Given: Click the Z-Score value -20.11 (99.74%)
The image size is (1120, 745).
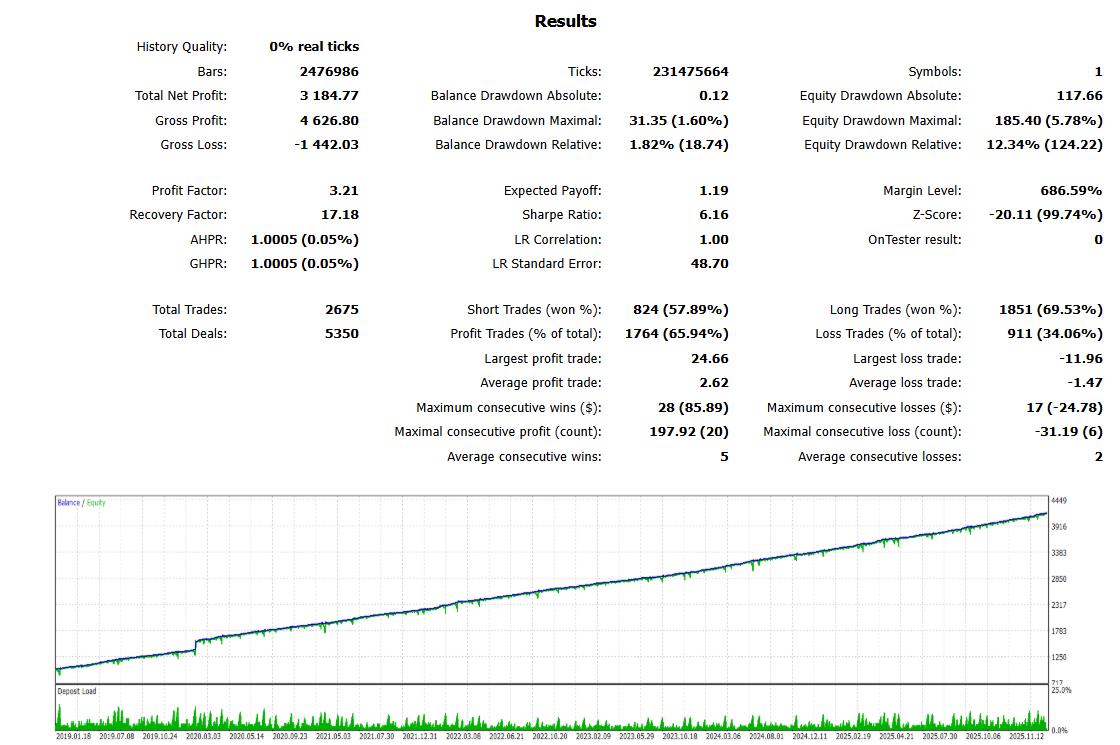Looking at the screenshot, I should tap(1046, 214).
